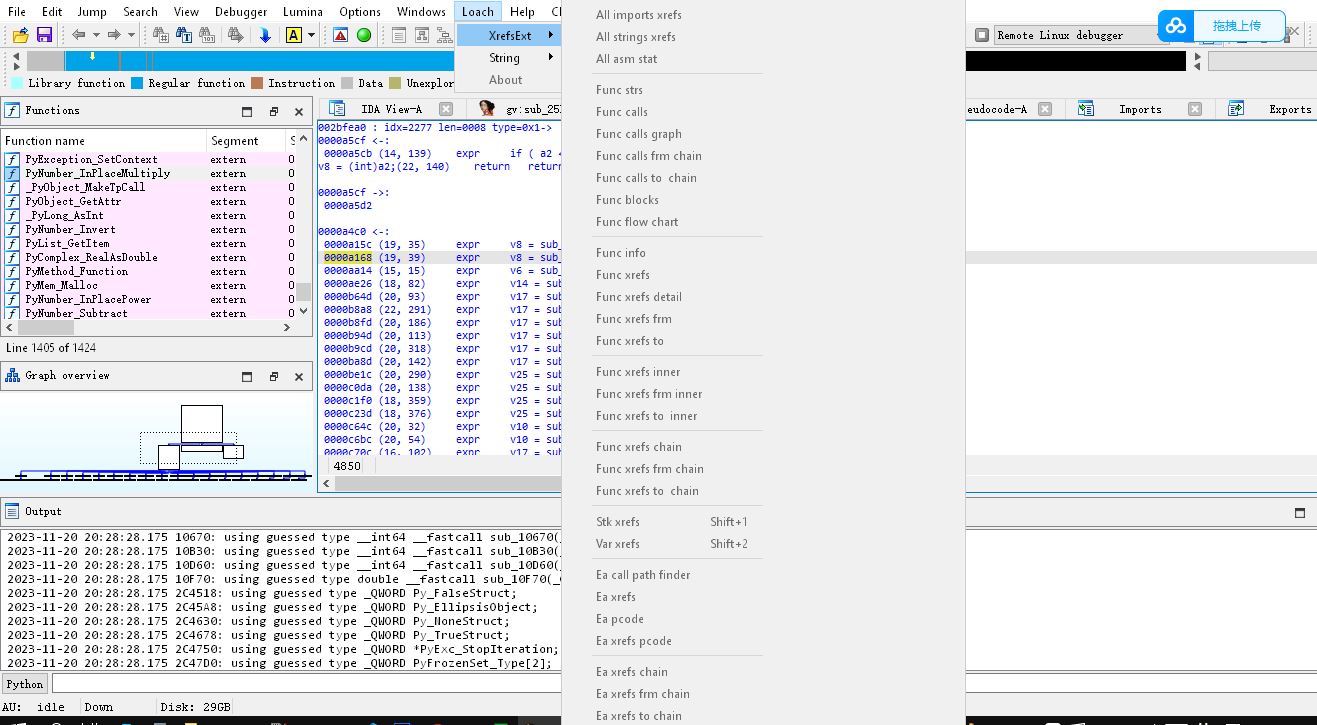The image size is (1317, 725).
Task: Close the Functions panel
Action: pyautogui.click(x=299, y=111)
